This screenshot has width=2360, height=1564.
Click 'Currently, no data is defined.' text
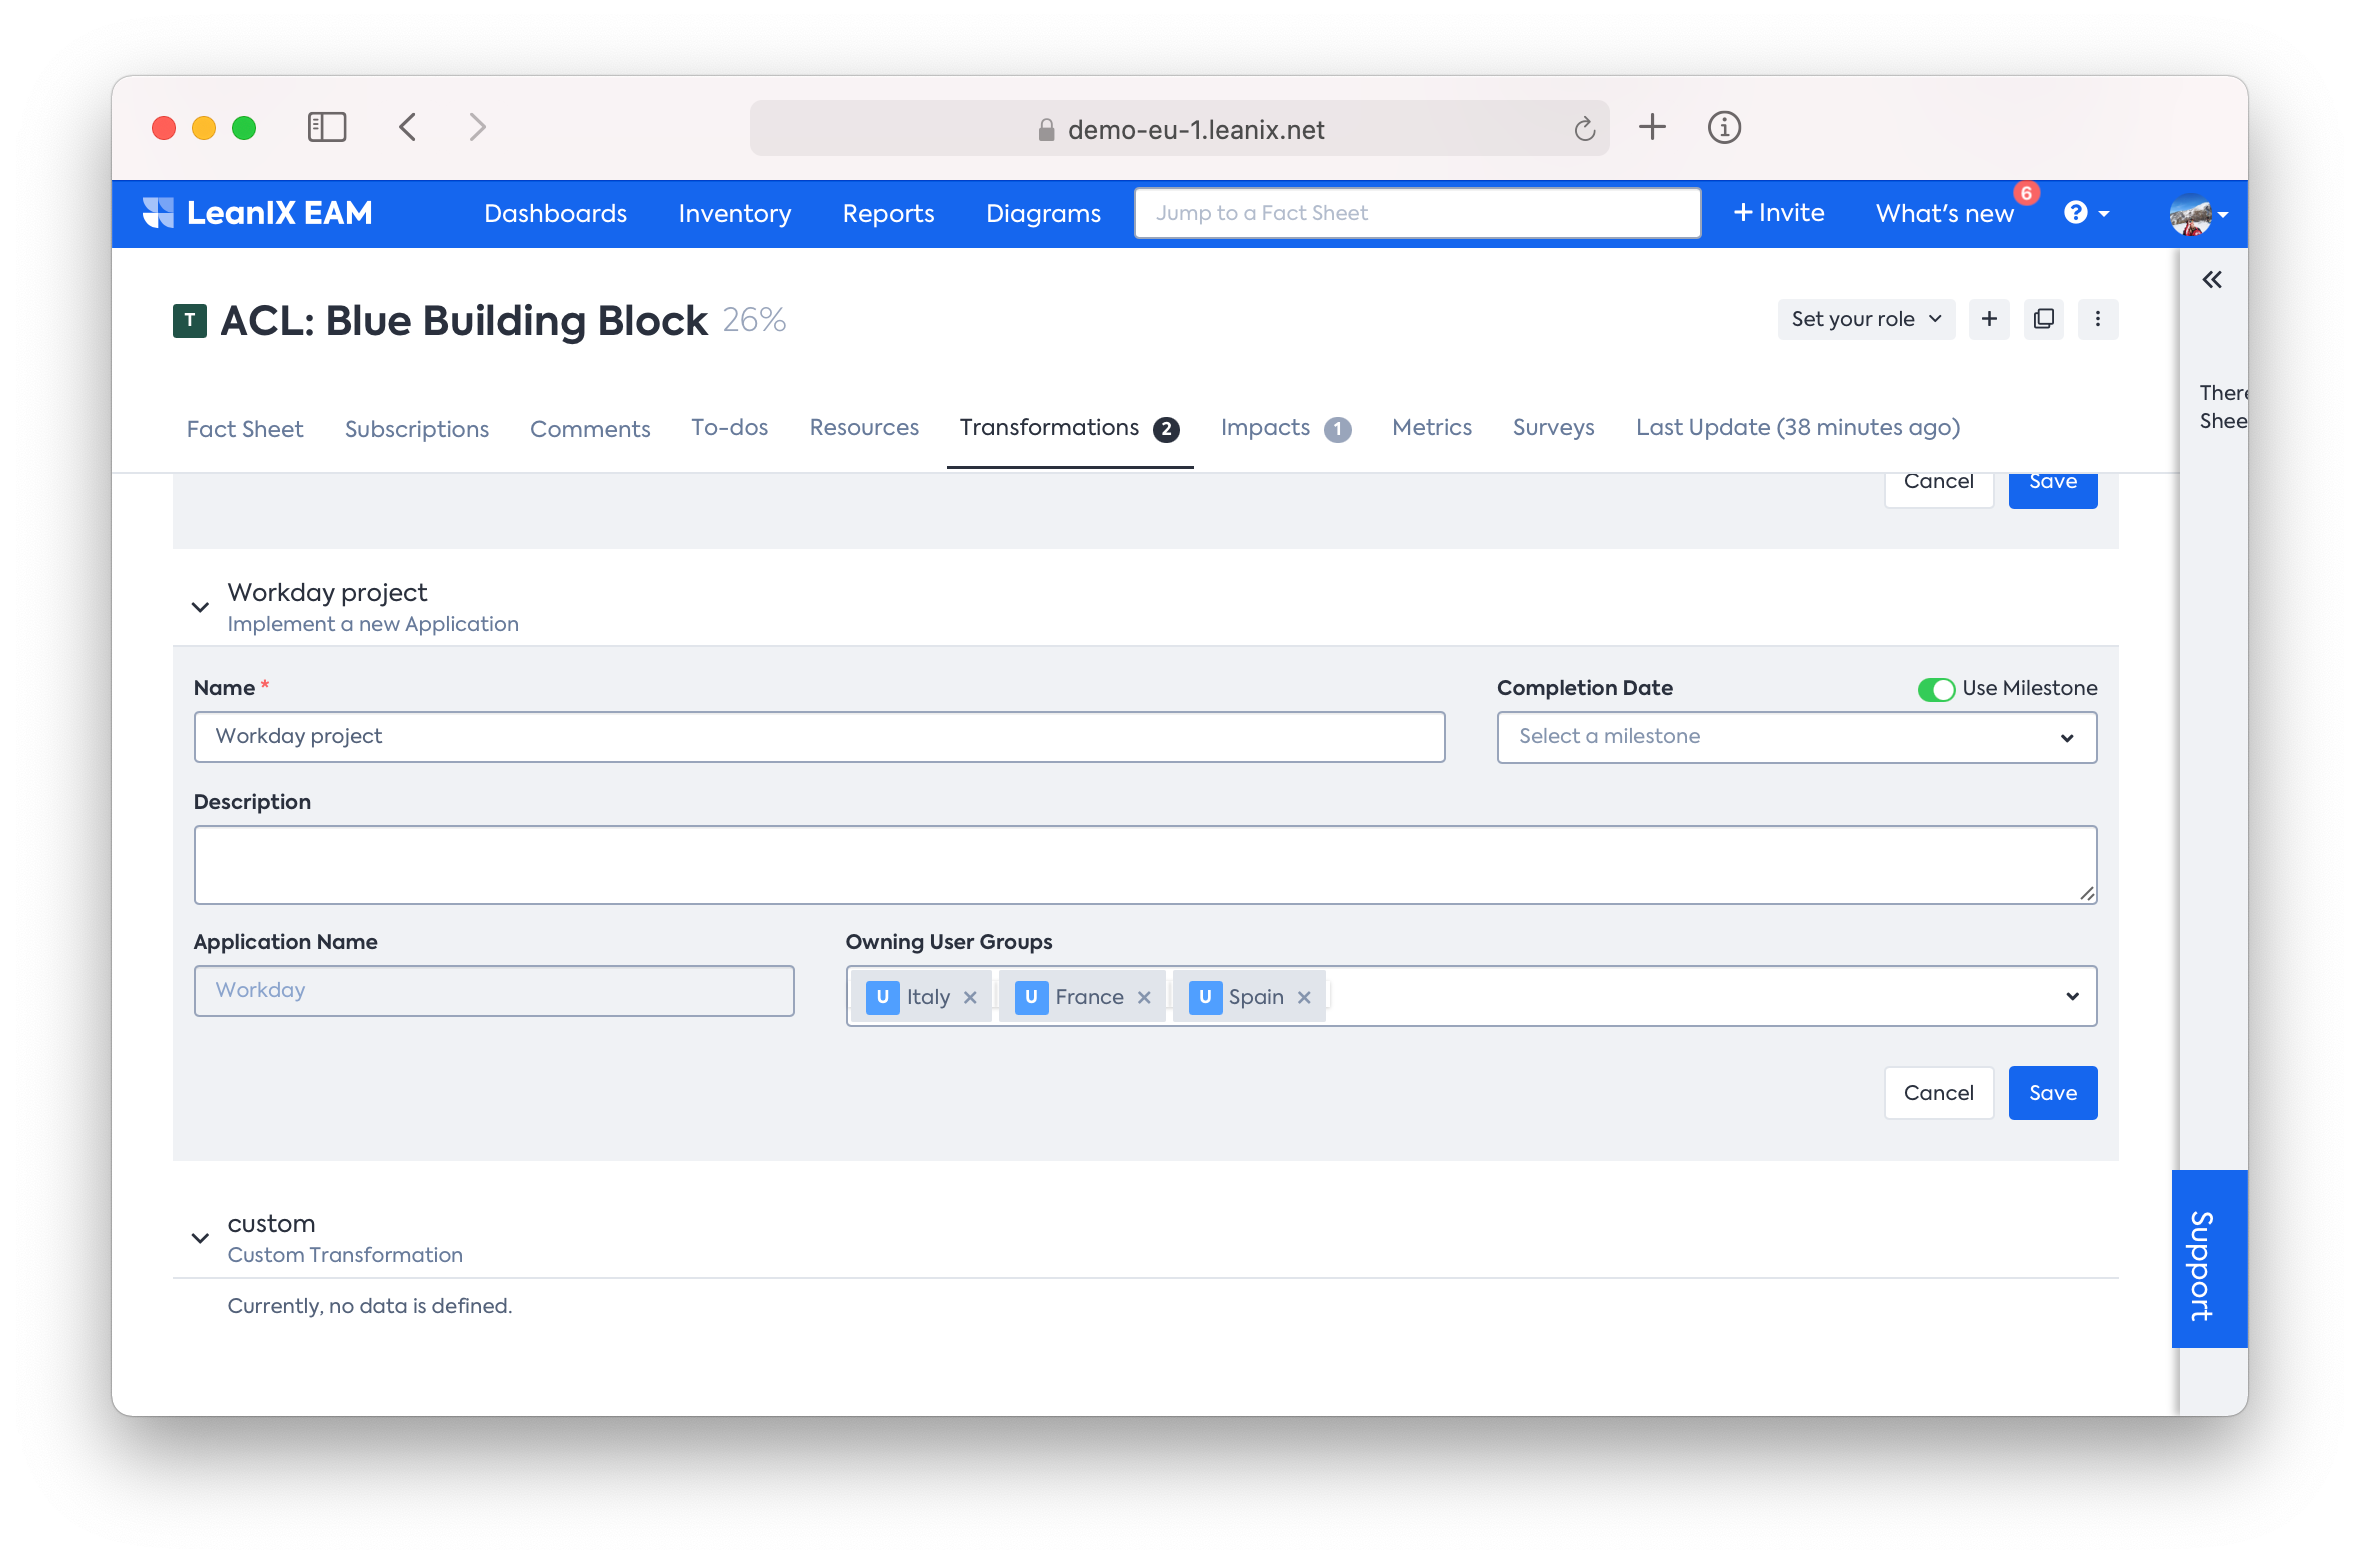370,1306
